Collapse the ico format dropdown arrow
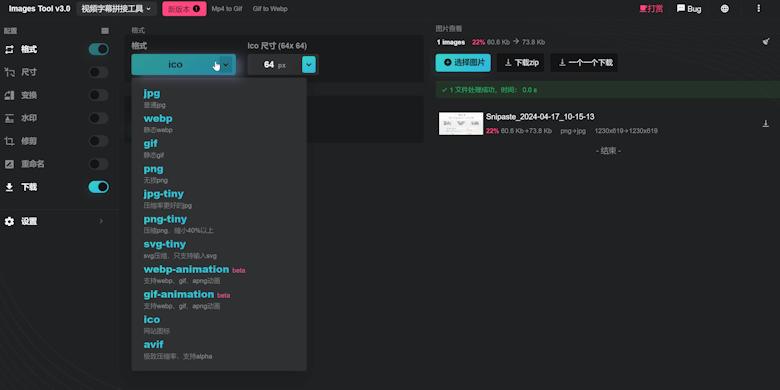 pyautogui.click(x=225, y=65)
